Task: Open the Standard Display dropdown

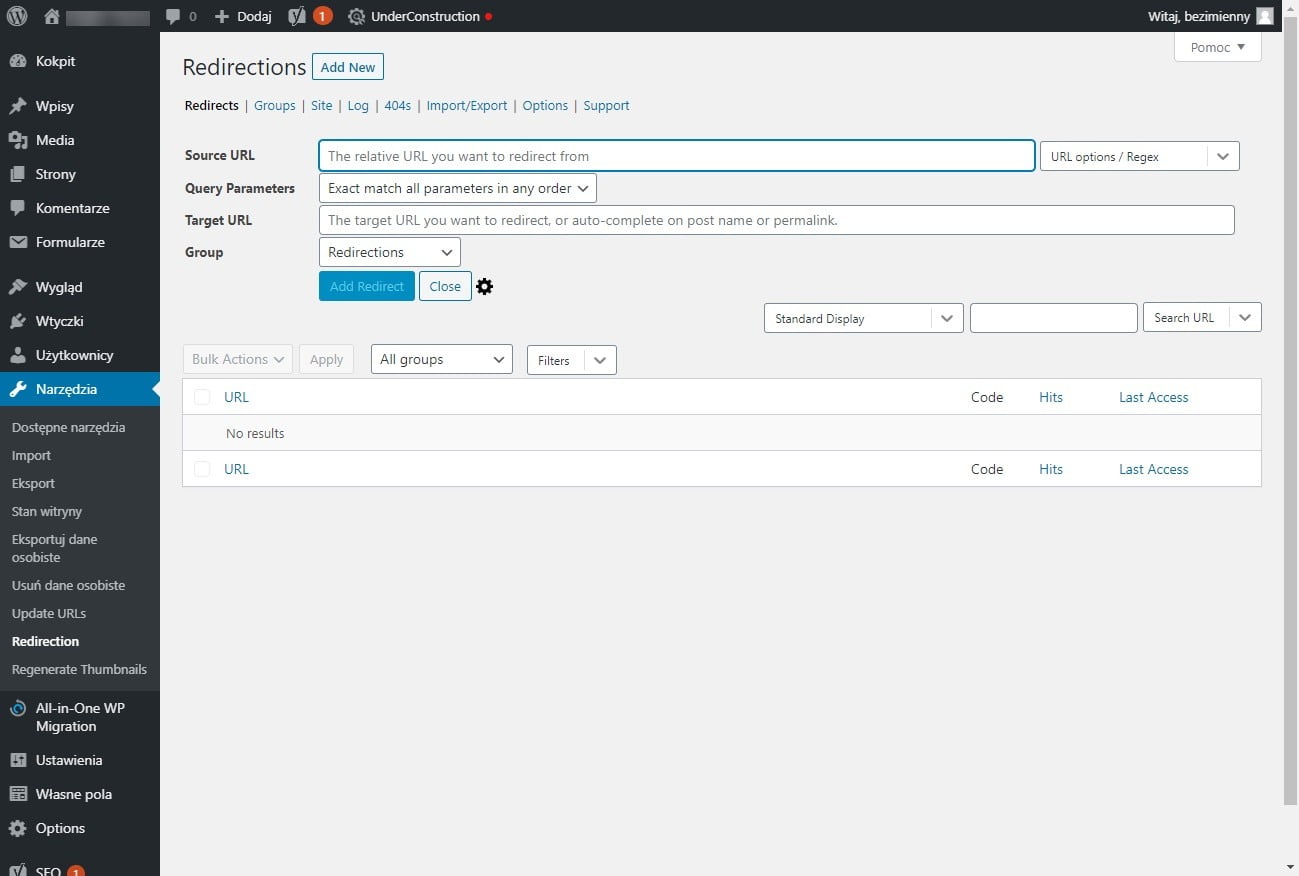Action: 863,318
